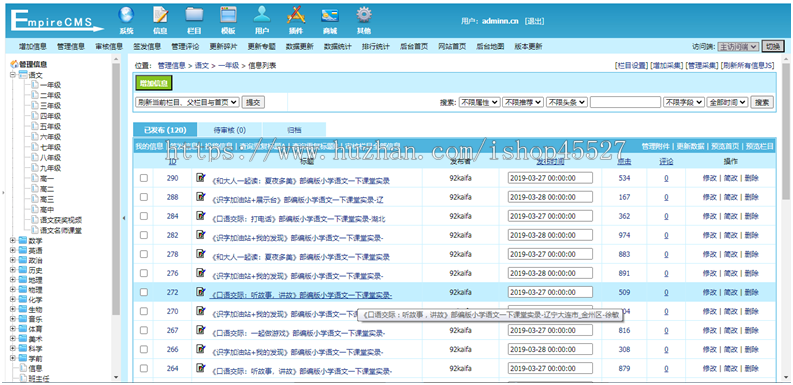The image size is (793, 385).
Task: Click the edit icon in row ID 278
Action: [x=201, y=254]
